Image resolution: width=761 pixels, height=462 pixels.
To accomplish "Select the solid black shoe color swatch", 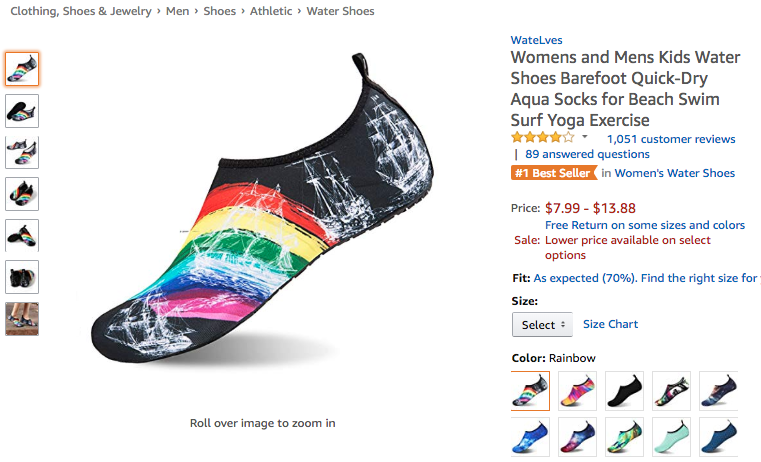I will [624, 390].
